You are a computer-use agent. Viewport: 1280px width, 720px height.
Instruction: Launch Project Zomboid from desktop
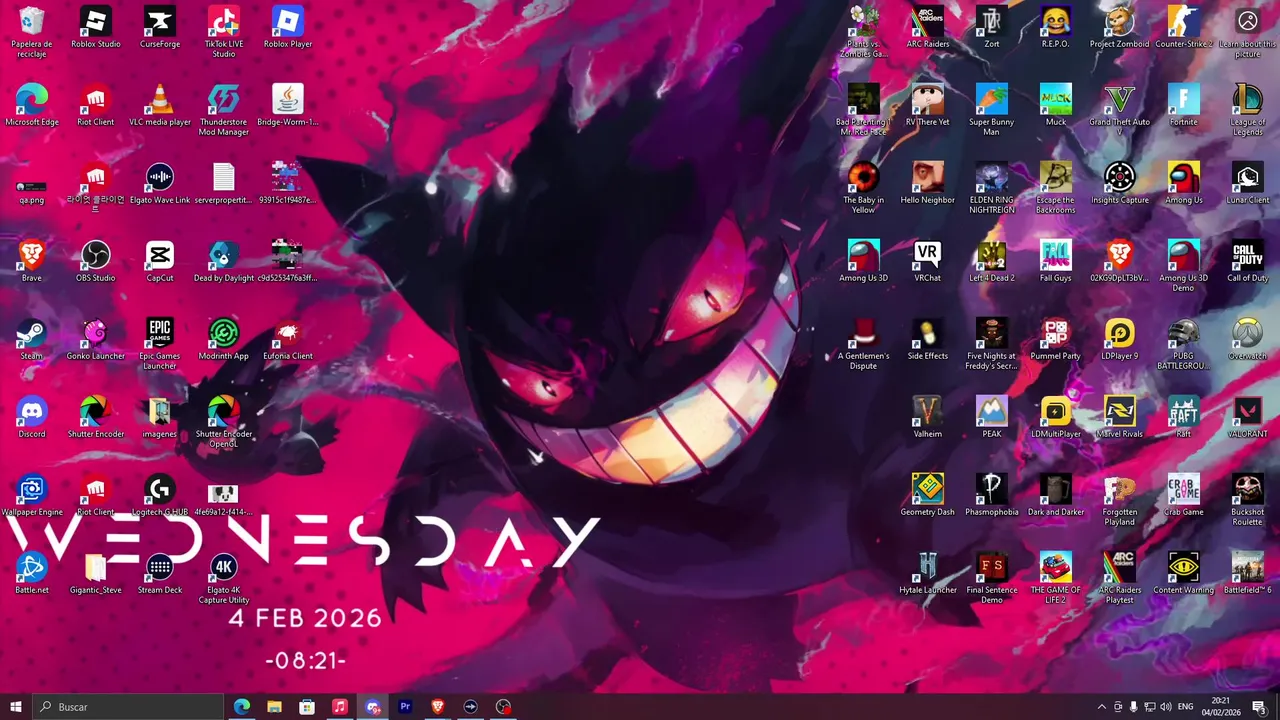click(x=1120, y=28)
